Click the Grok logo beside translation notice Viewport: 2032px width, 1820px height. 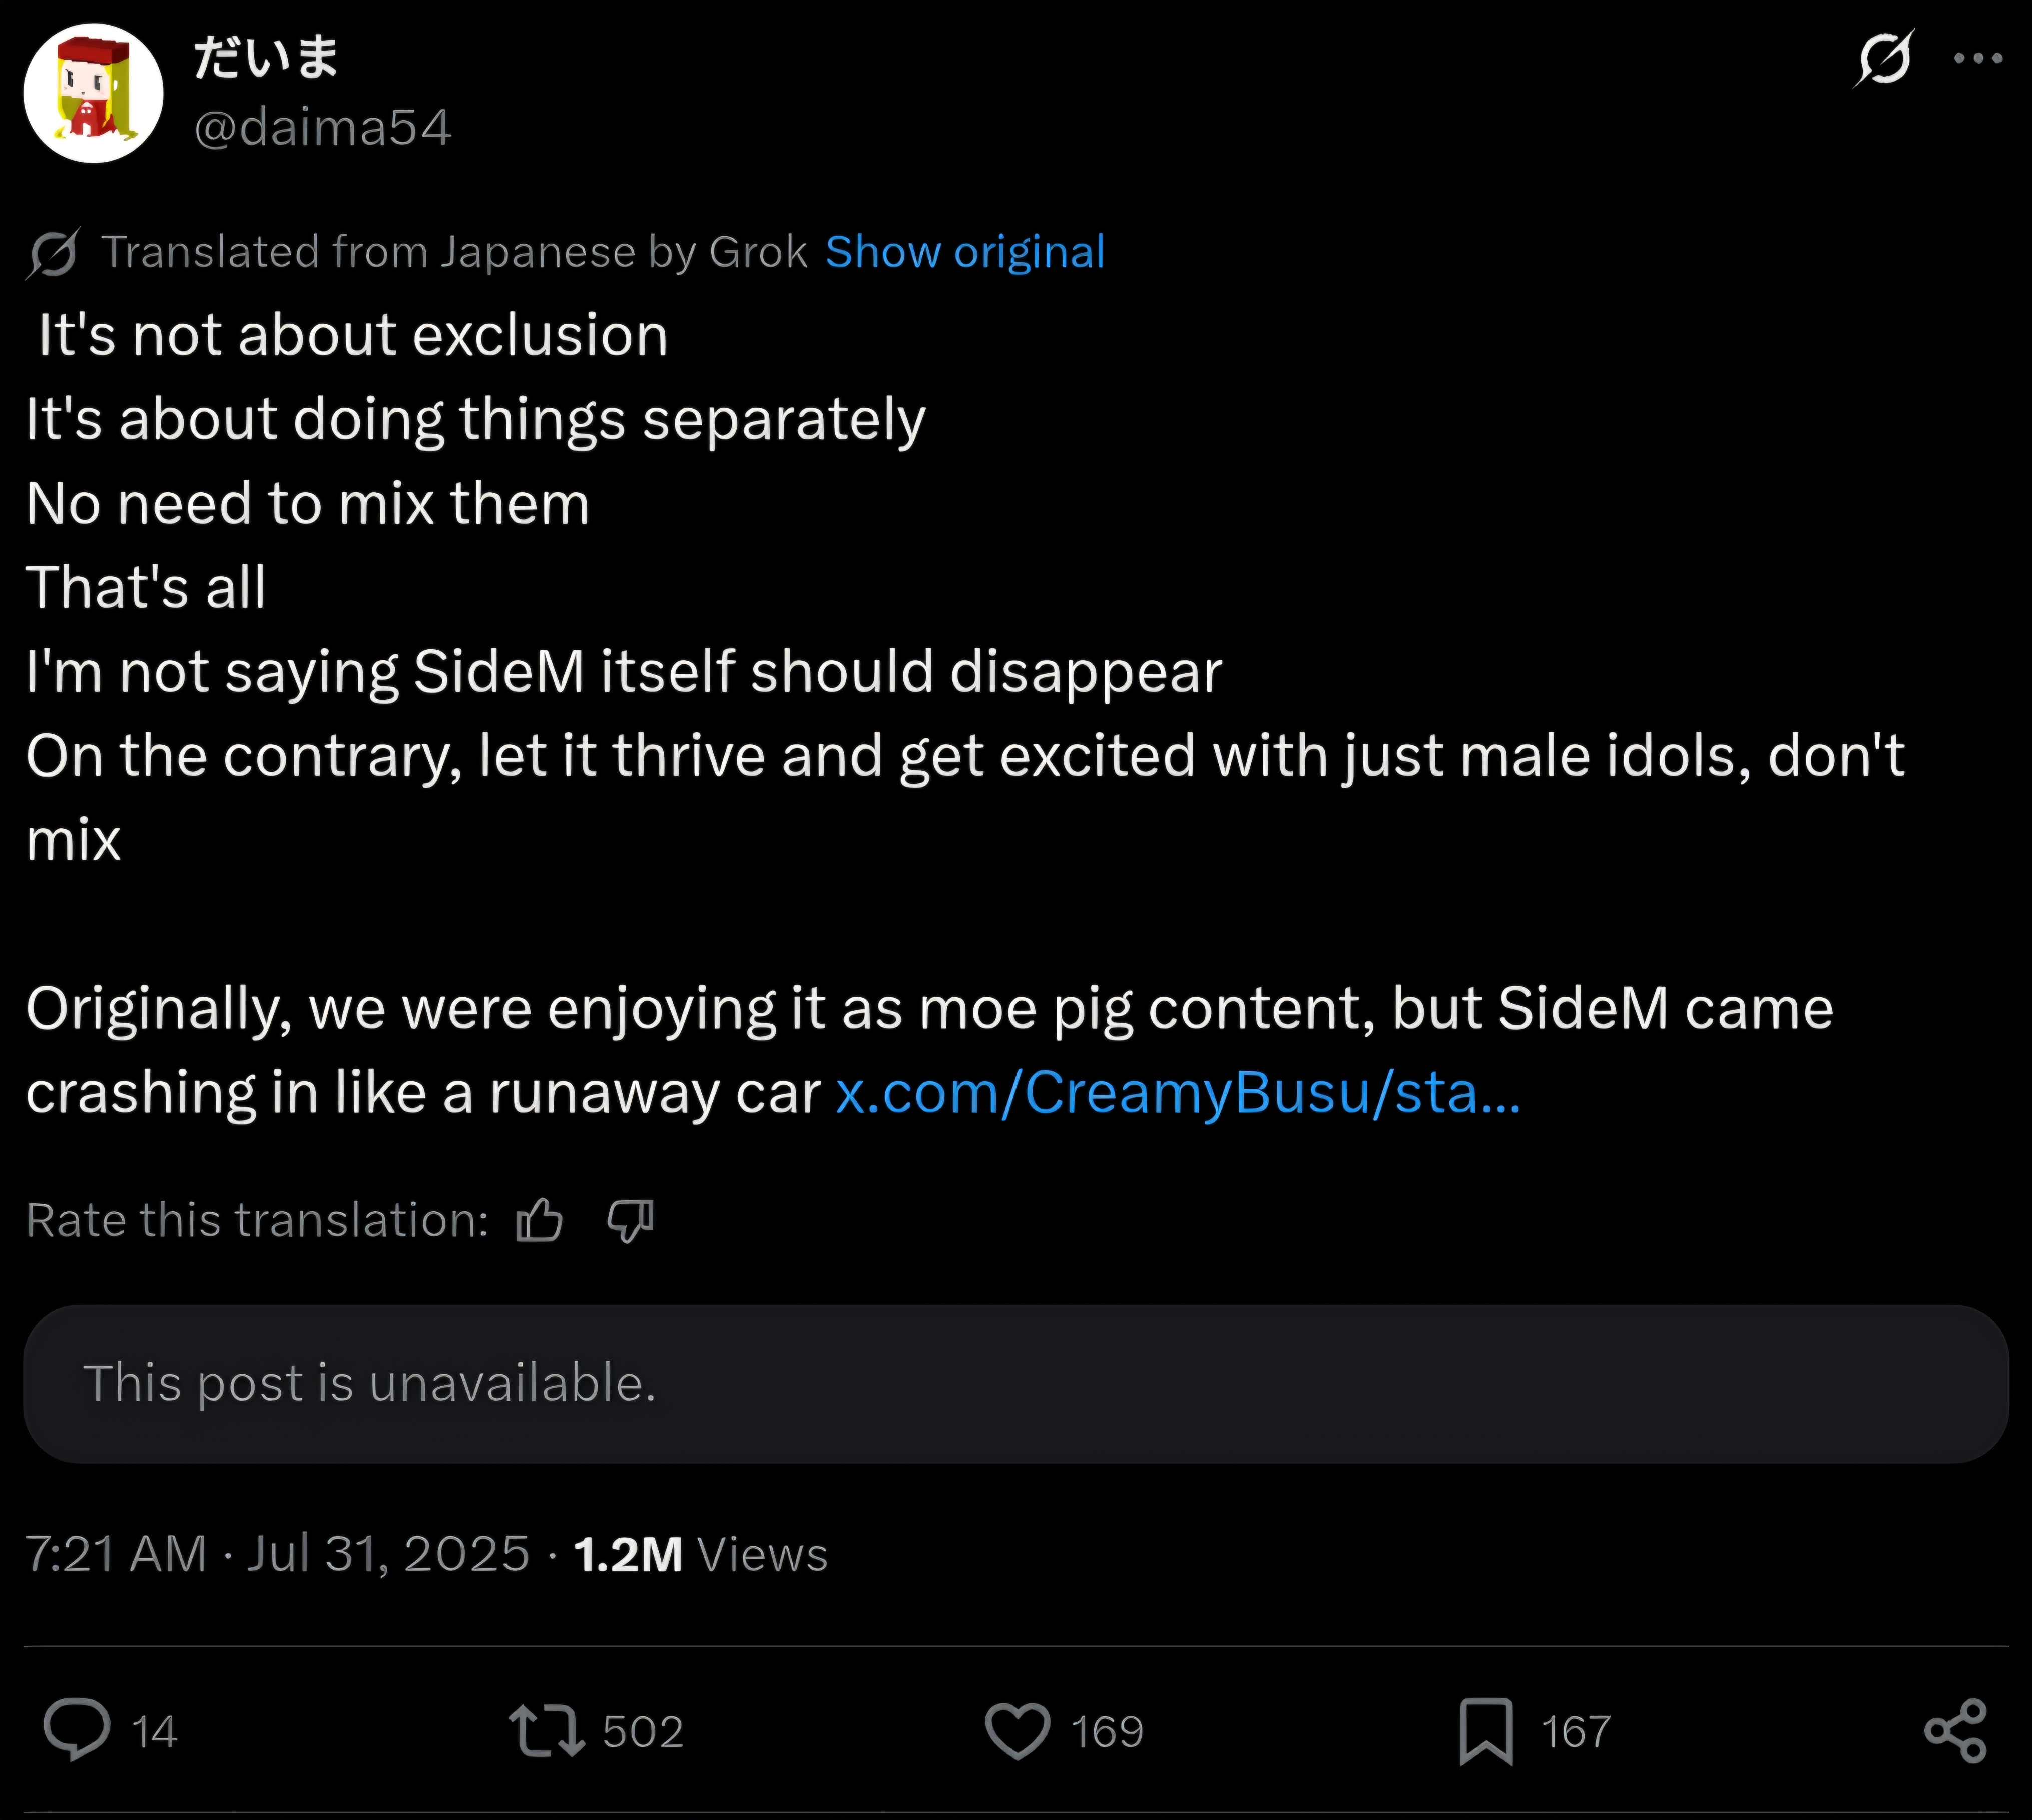pos(53,253)
